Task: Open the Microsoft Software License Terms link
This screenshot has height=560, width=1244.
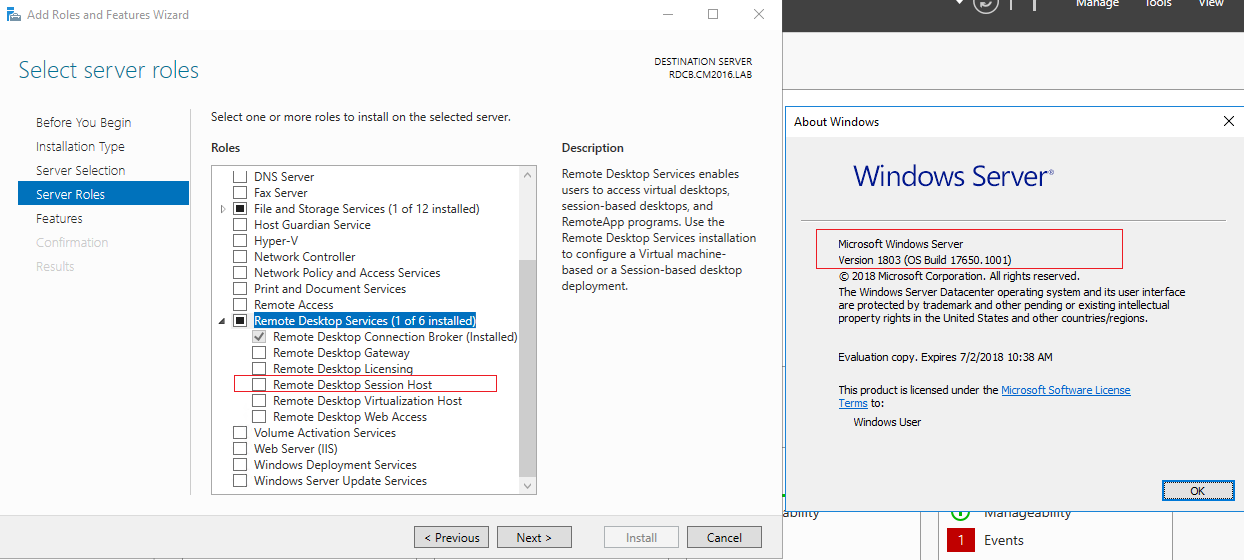Action: (x=984, y=396)
